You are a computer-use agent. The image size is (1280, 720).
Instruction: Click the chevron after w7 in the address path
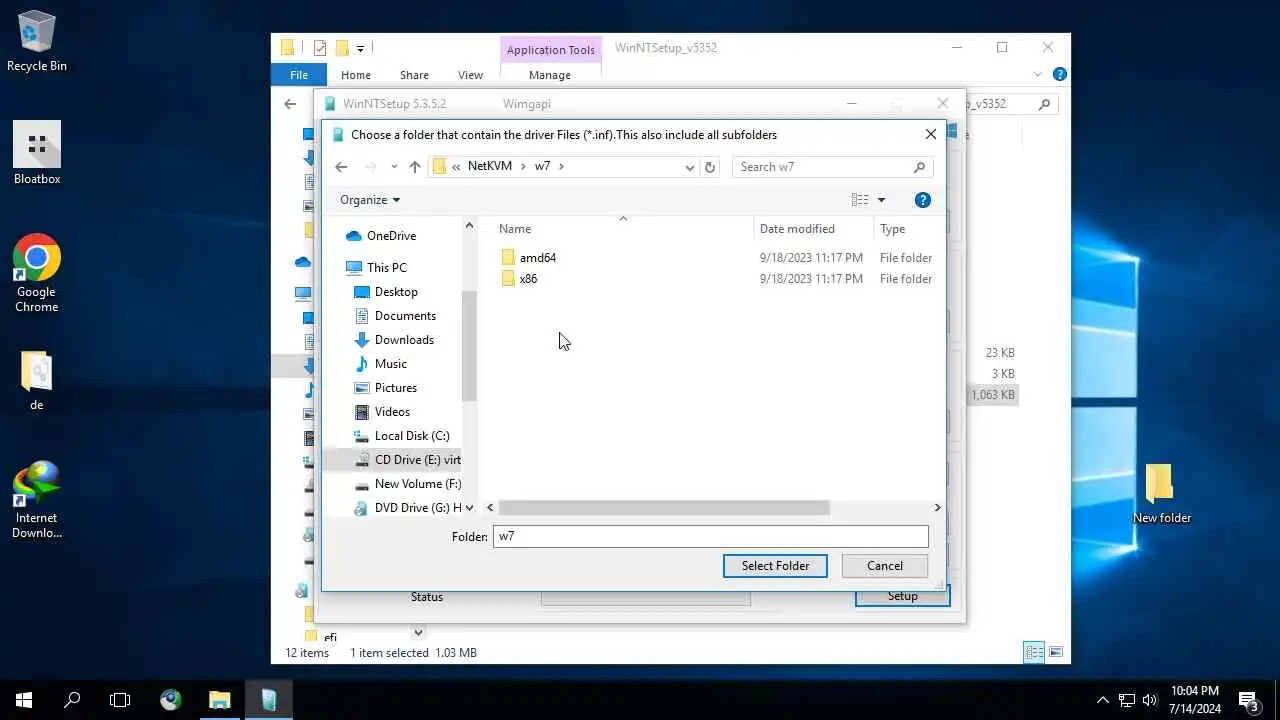tap(562, 167)
